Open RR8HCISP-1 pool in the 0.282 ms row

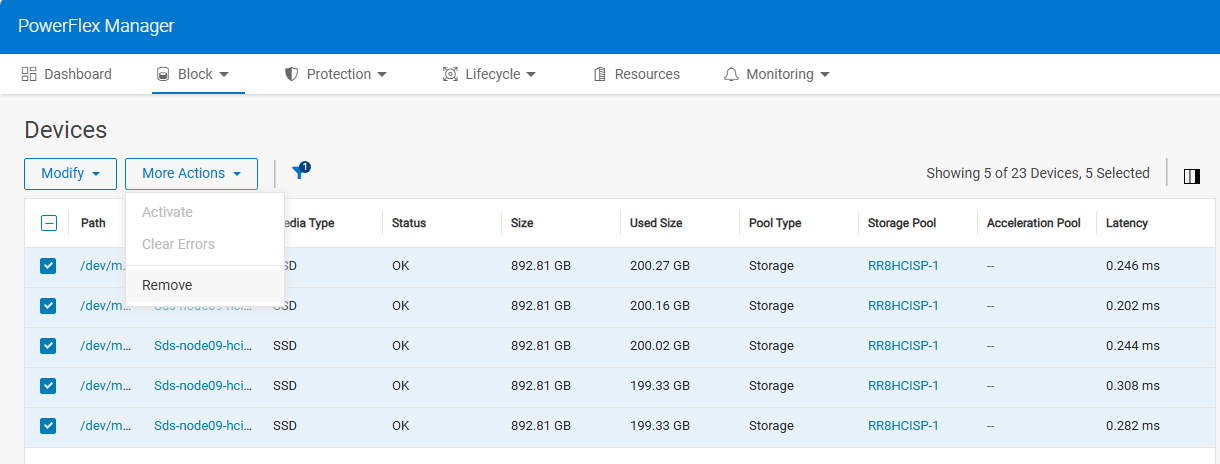903,426
